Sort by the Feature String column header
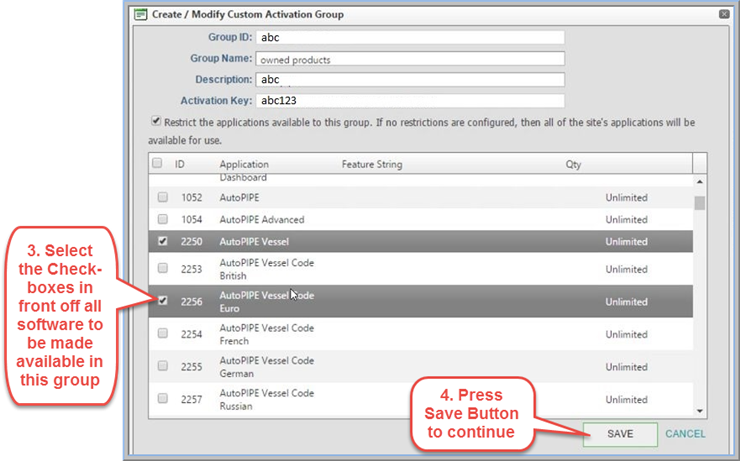The height and width of the screenshot is (461, 740). [372, 164]
